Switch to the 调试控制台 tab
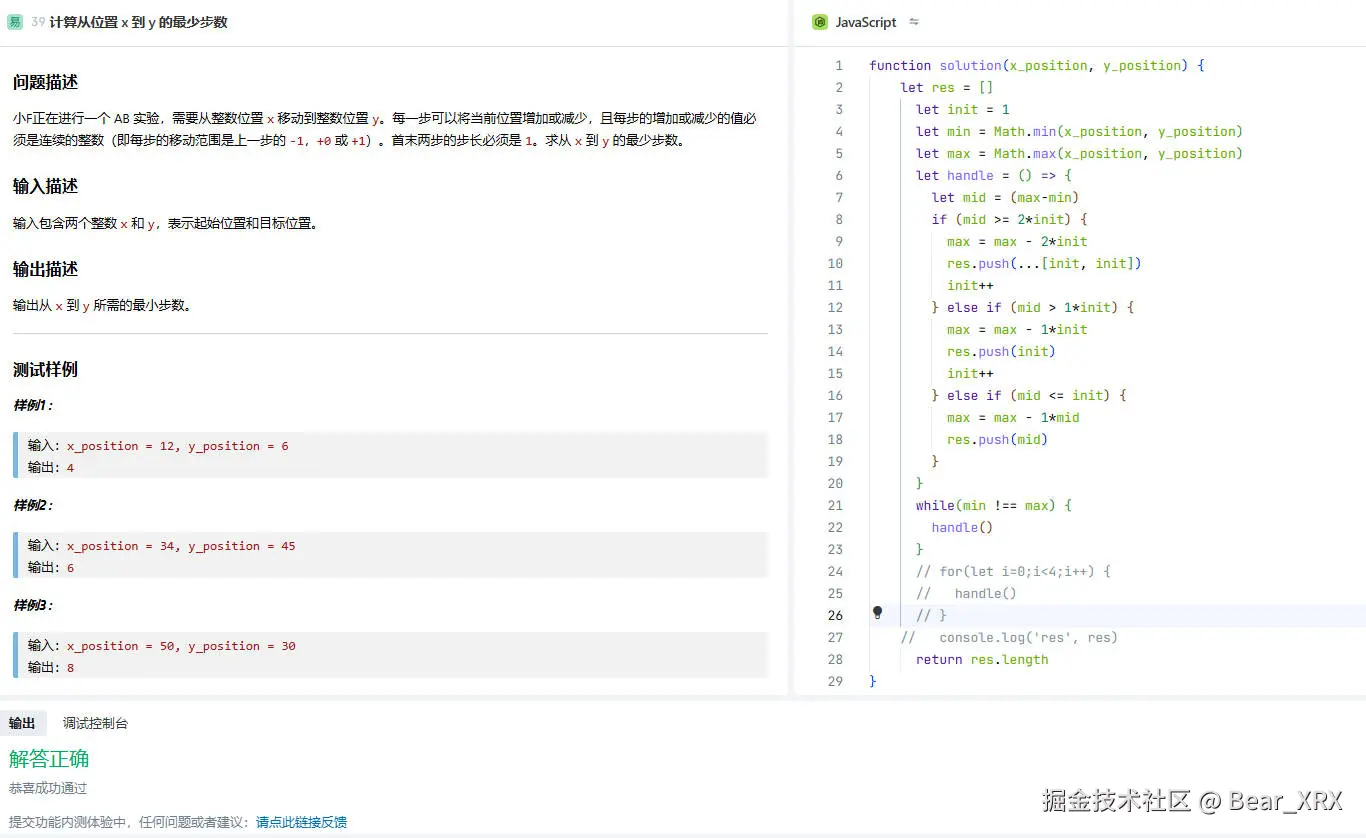 point(95,723)
